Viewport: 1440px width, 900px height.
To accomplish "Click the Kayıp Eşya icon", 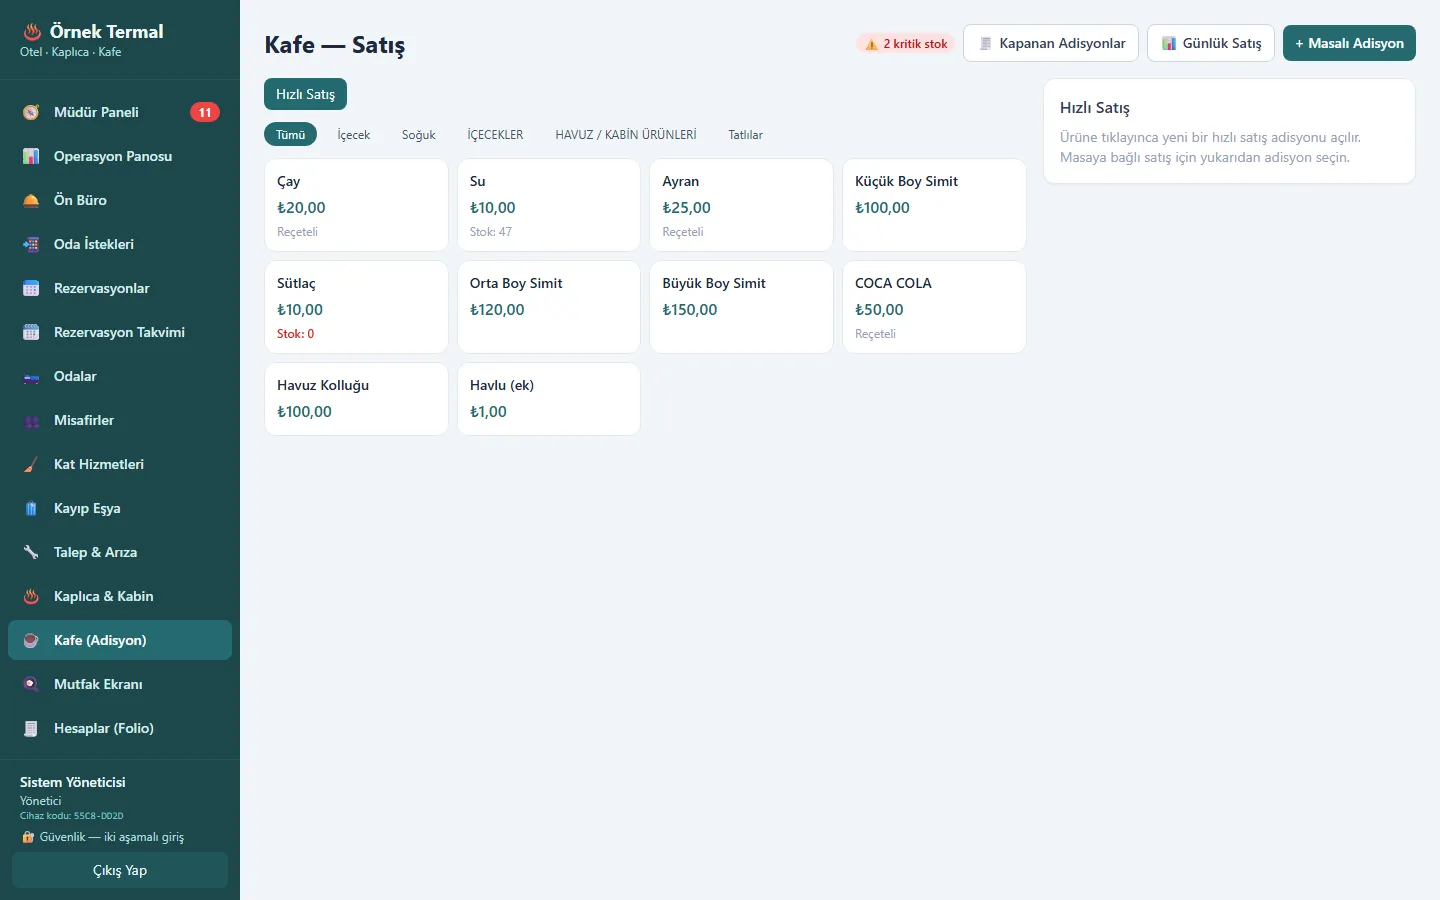I will coord(31,508).
